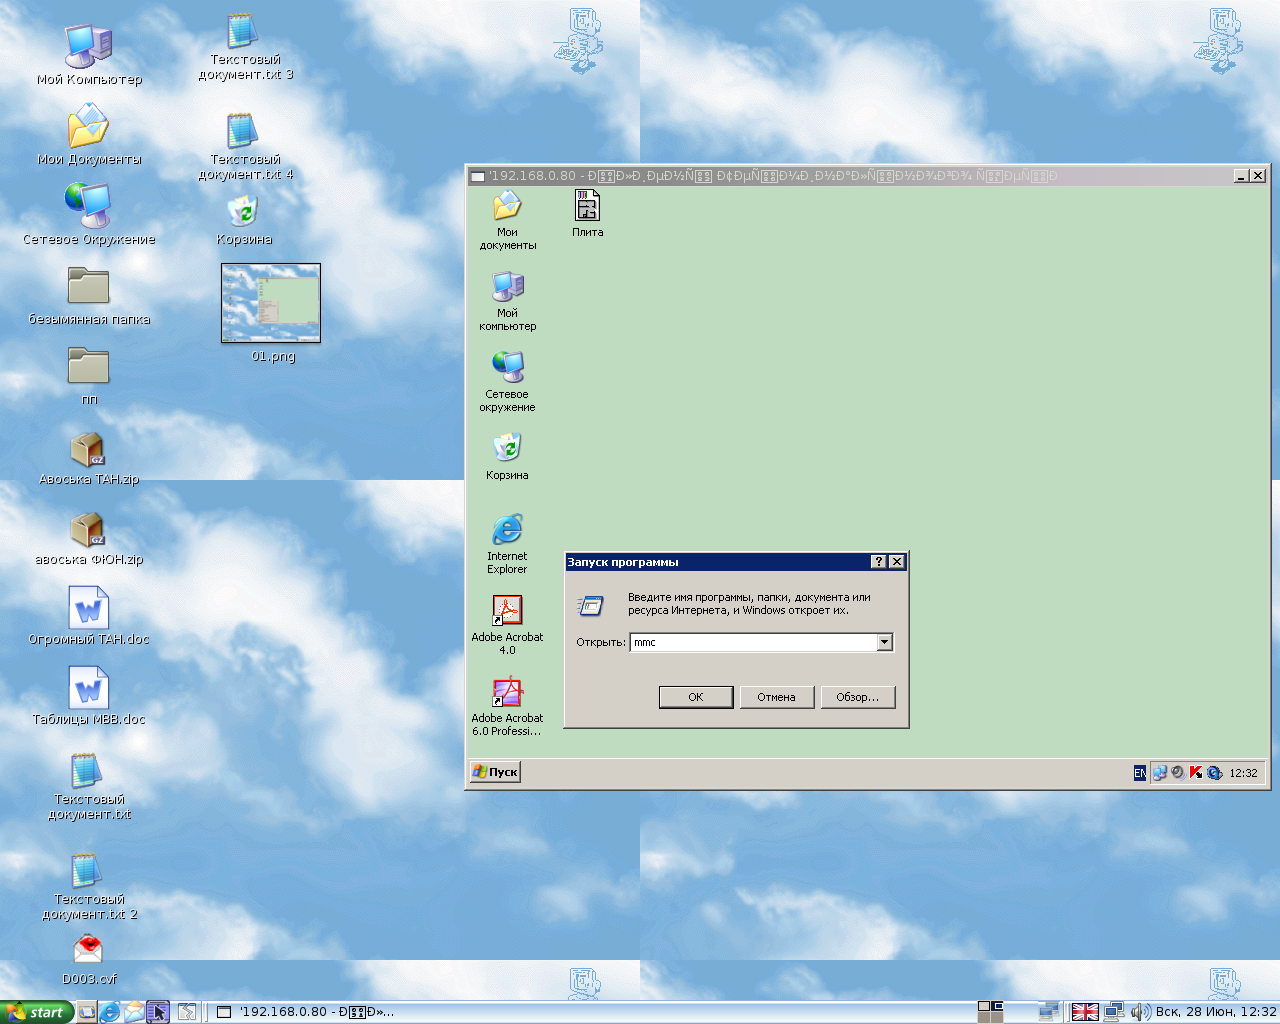The width and height of the screenshot is (1280, 1024).
Task: Click the Kaspersky tray icon in remote taskbar
Action: pos(1196,772)
